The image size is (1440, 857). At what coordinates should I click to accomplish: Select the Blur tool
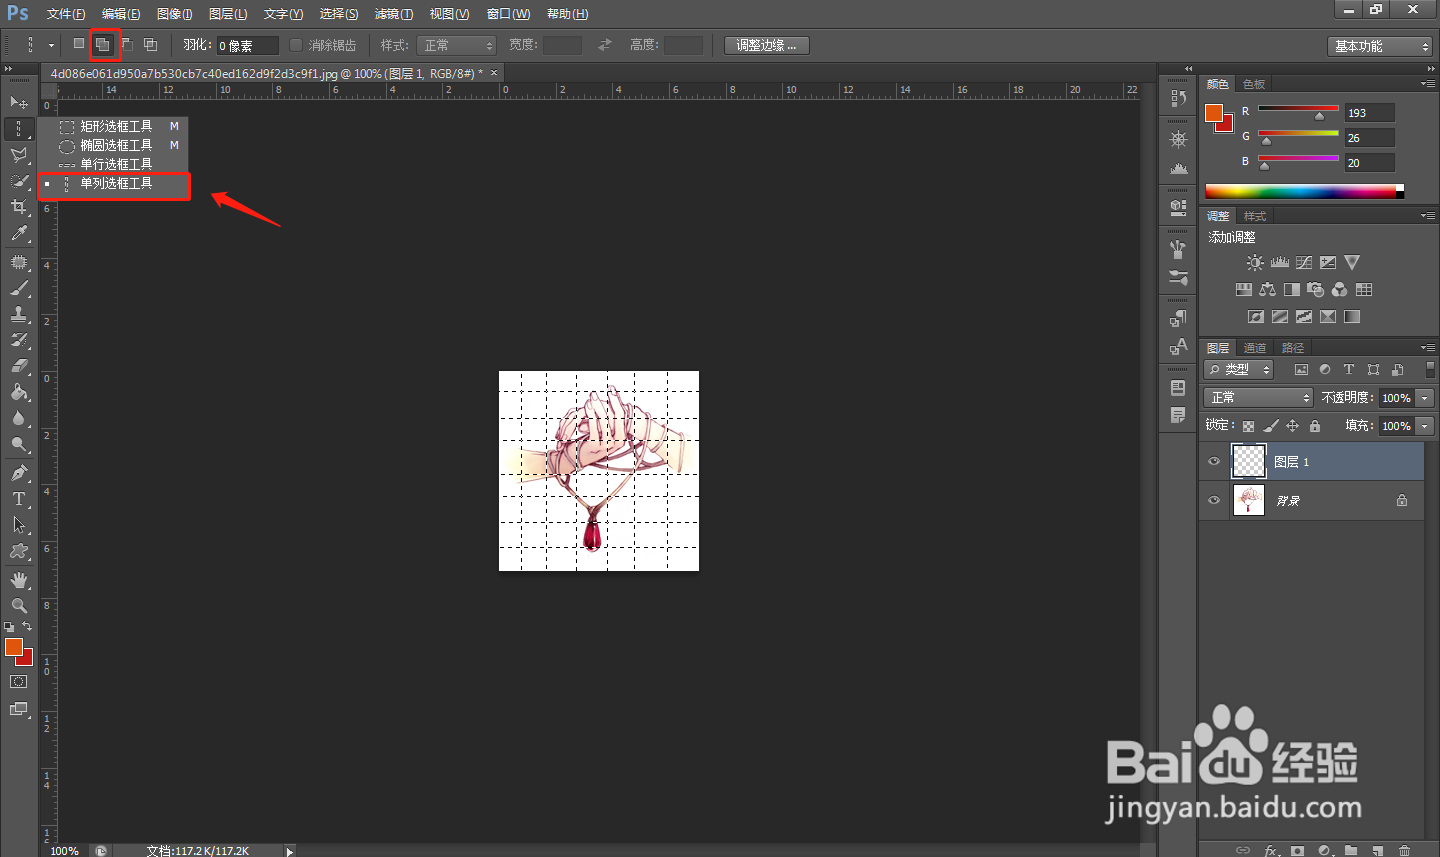[x=18, y=418]
